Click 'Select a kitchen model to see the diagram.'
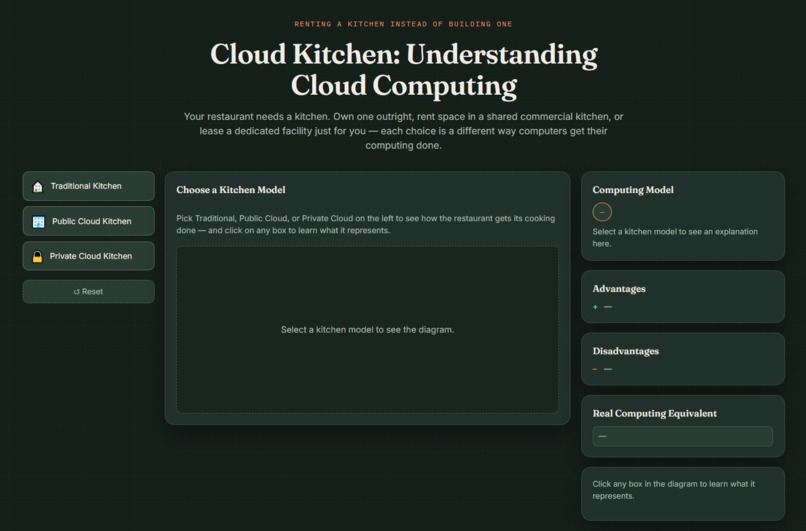Screen dimensions: 806x531 click(x=368, y=329)
